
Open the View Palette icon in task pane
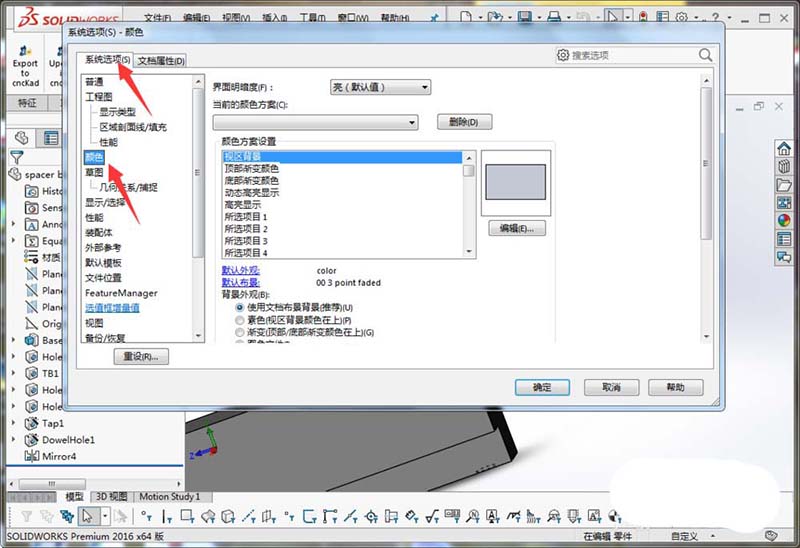click(x=784, y=203)
